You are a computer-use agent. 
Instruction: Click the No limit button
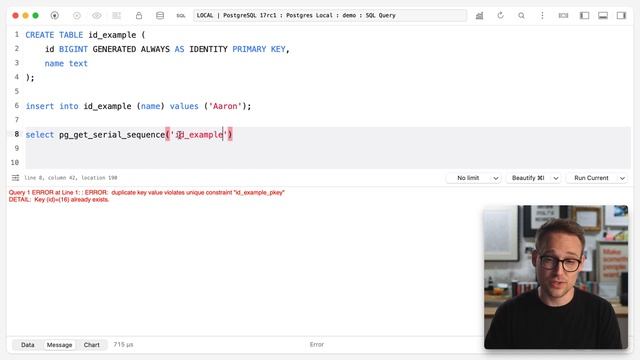468,178
